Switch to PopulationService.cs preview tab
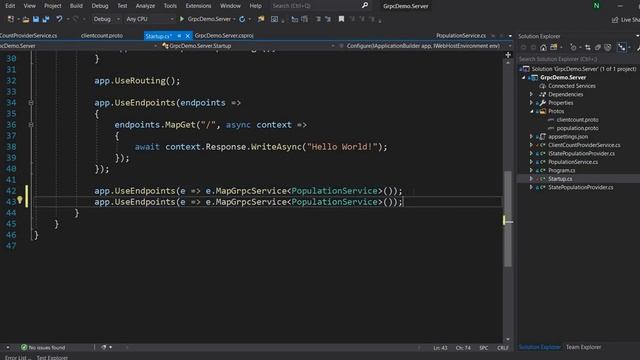640x360 pixels. click(461, 36)
